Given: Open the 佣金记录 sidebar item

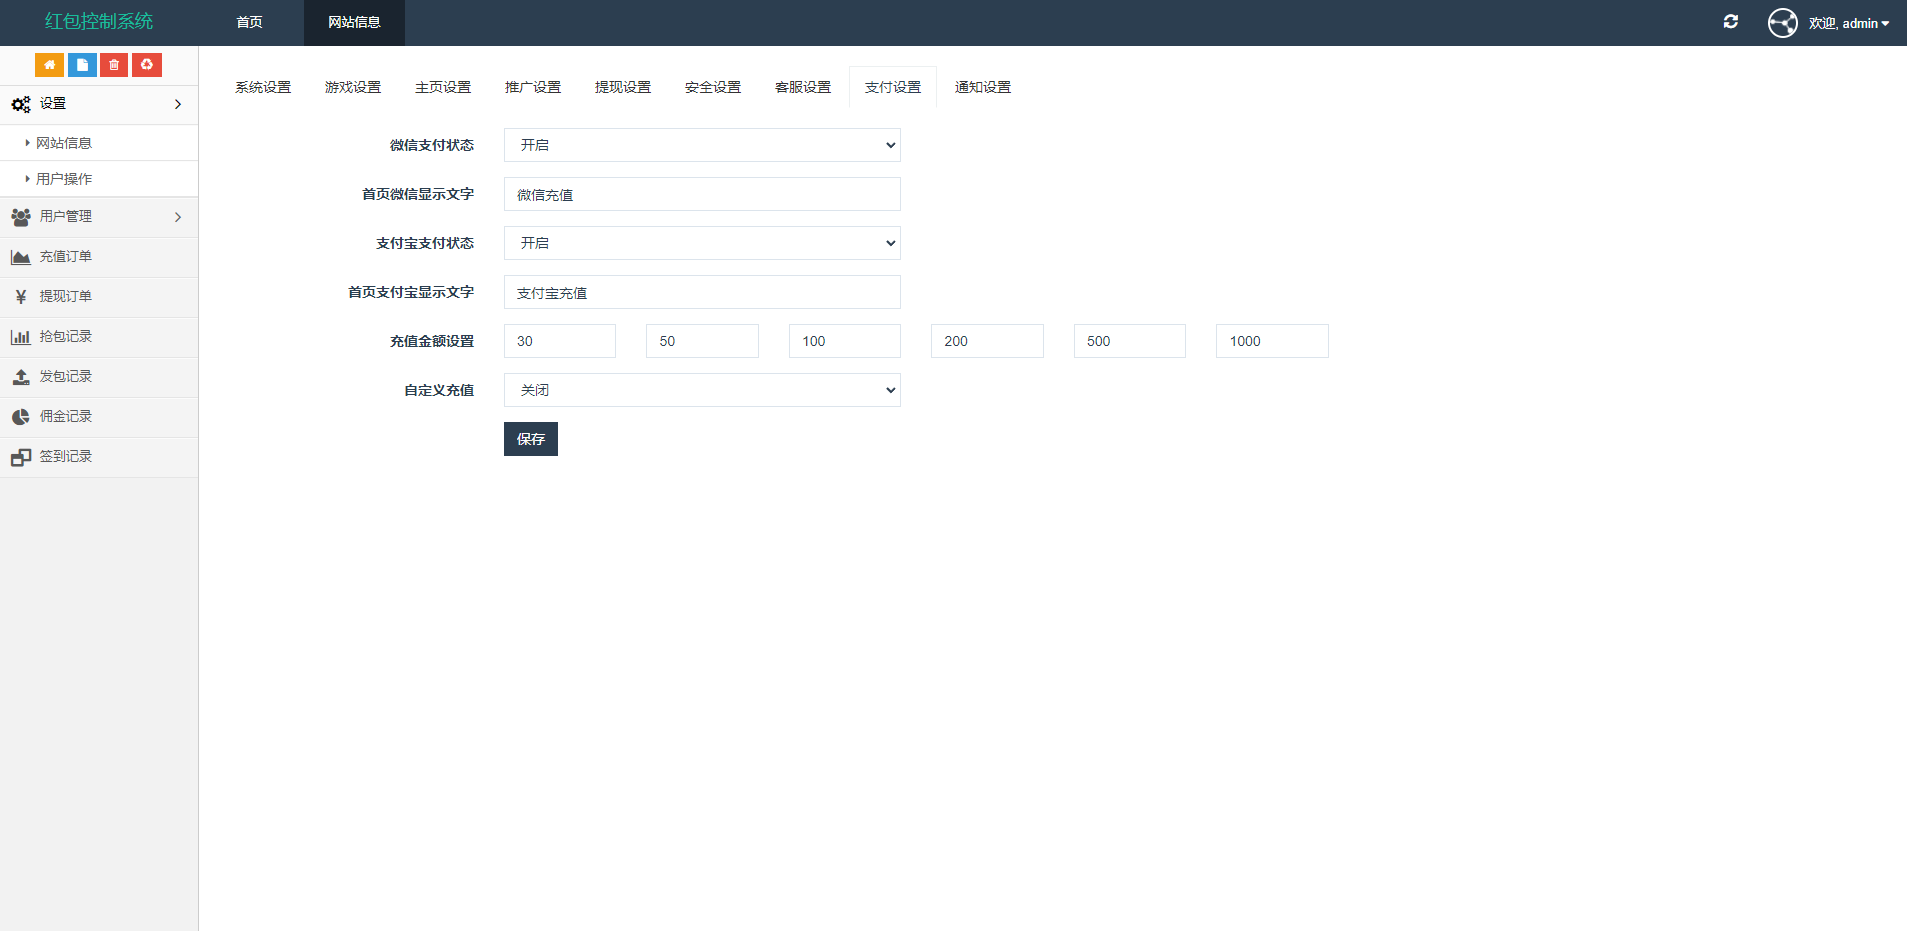Looking at the screenshot, I should [99, 417].
